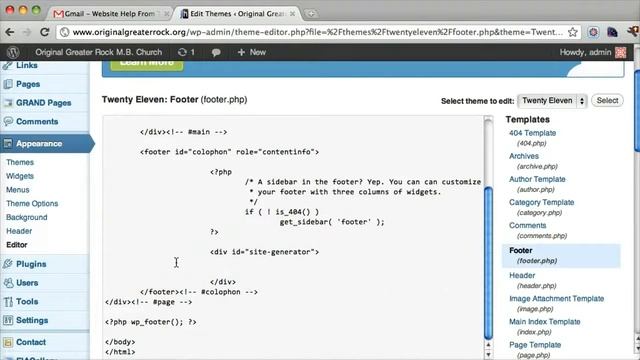The height and width of the screenshot is (360, 640).
Task: Click the get_sidebar( 'footer' ) code line
Action: point(332,222)
